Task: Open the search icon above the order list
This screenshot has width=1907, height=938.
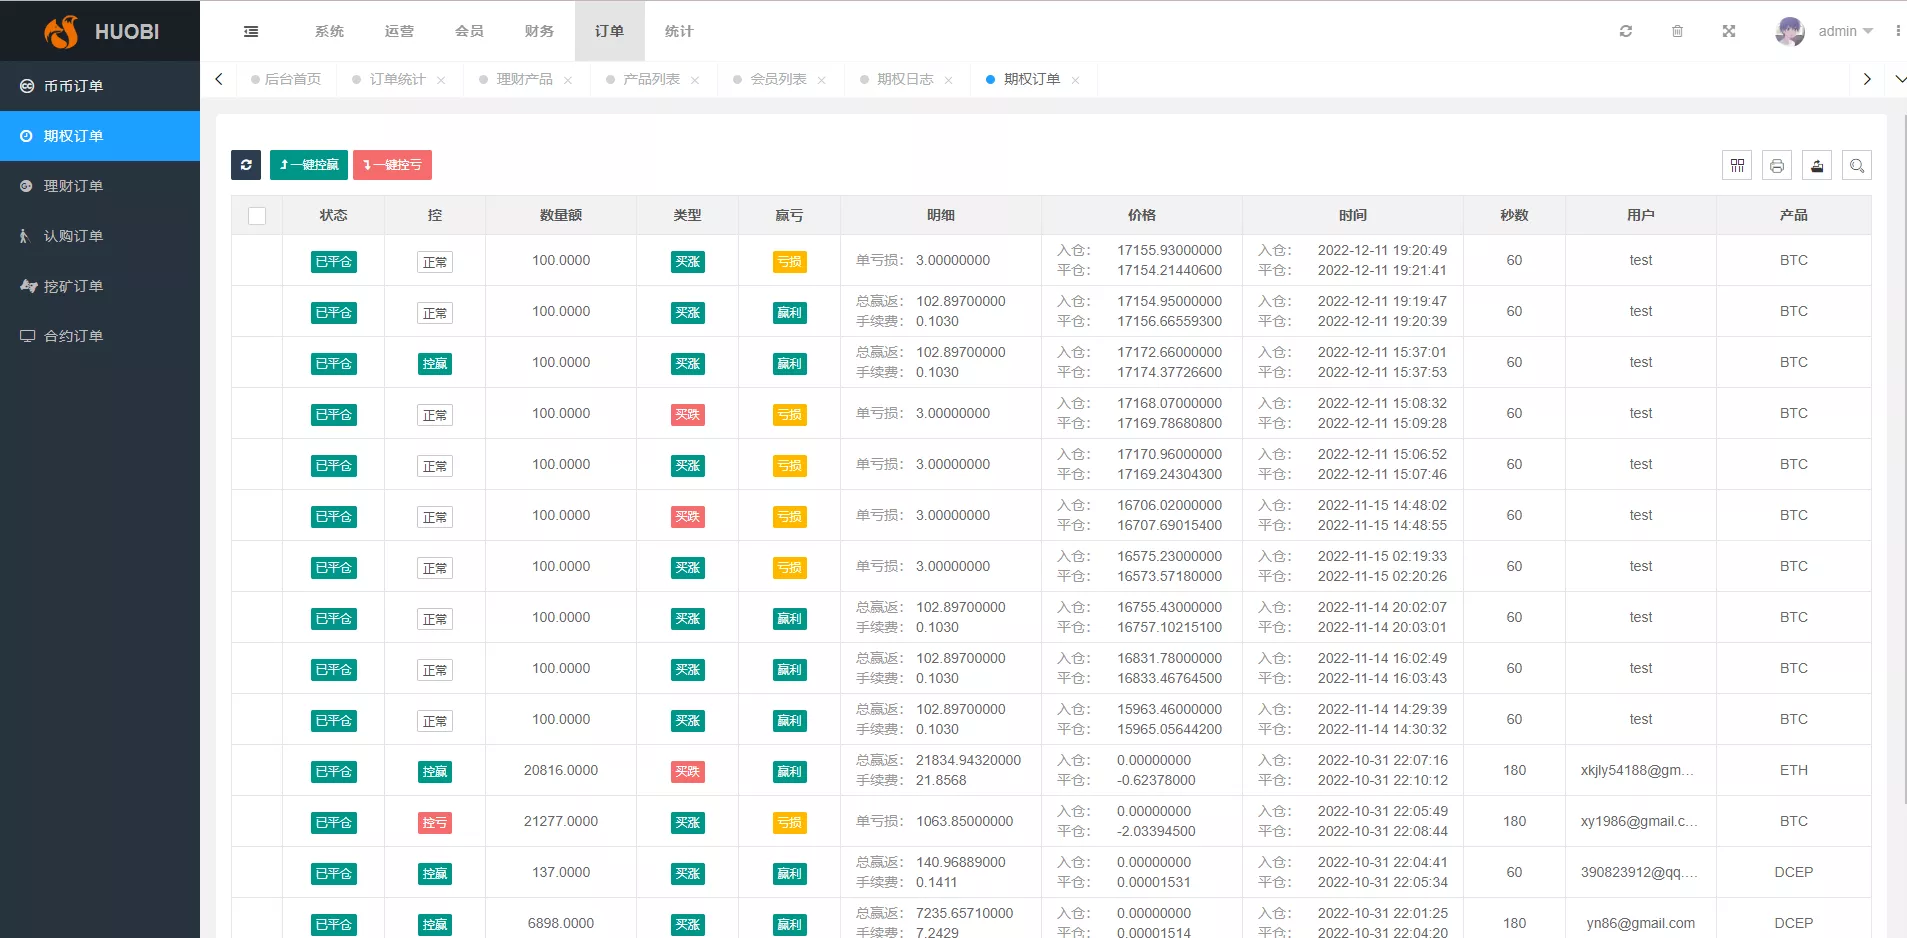Action: pyautogui.click(x=1857, y=165)
